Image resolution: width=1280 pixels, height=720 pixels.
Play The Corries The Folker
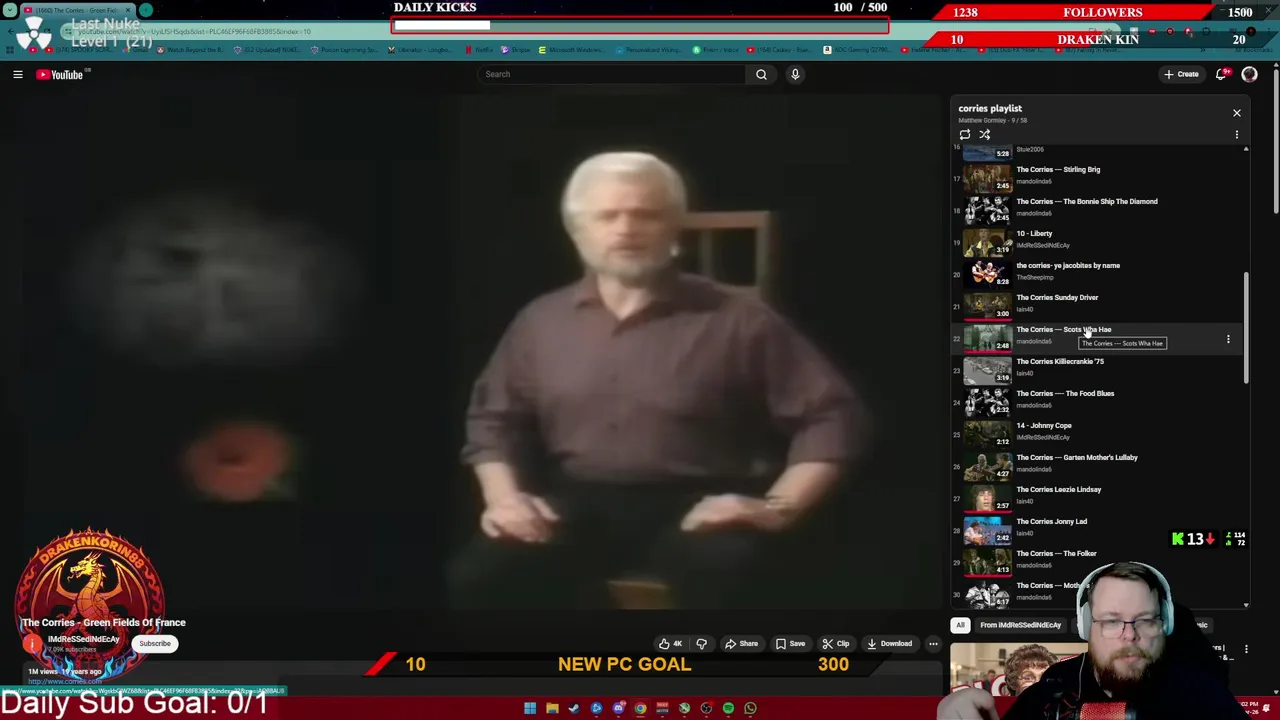coord(1056,553)
